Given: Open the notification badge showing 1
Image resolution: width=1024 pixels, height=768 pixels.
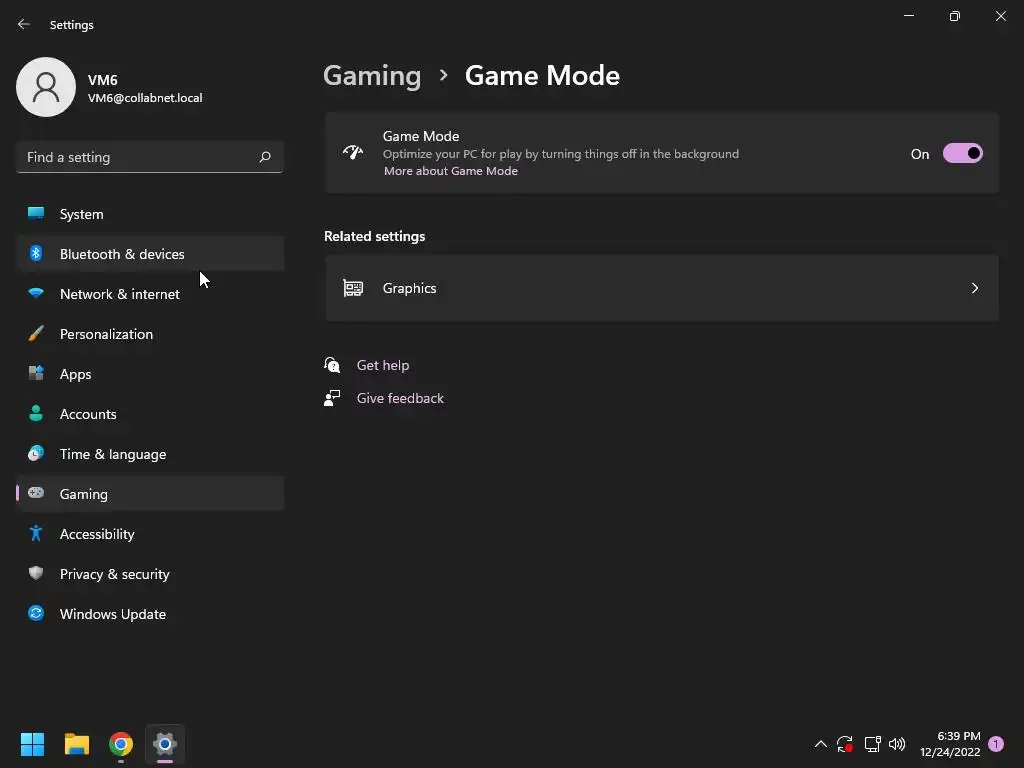Looking at the screenshot, I should [x=996, y=744].
